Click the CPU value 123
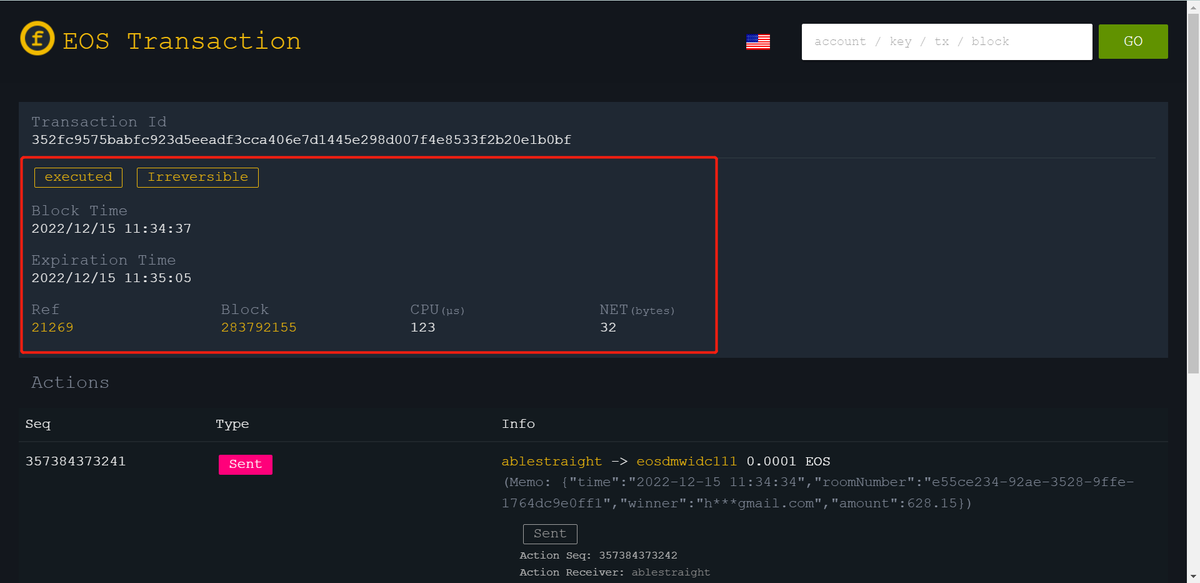 click(x=423, y=328)
